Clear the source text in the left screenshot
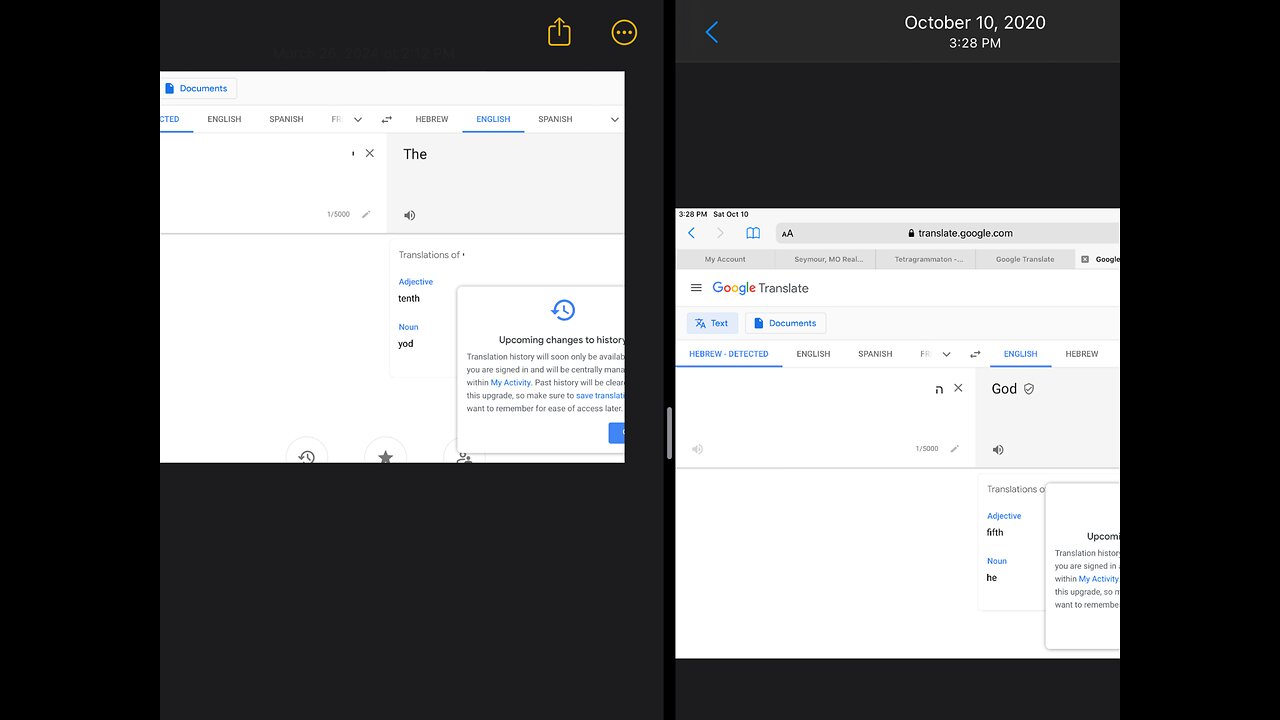The height and width of the screenshot is (720, 1280). tap(370, 153)
